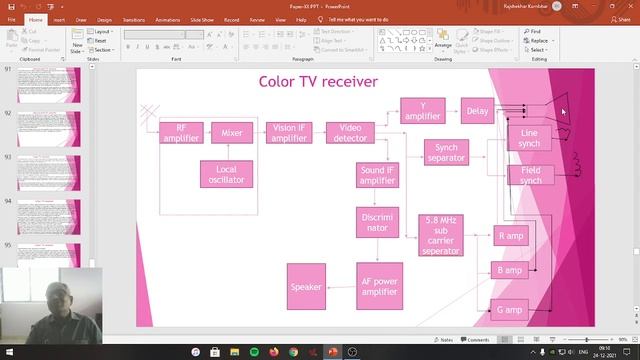The height and width of the screenshot is (360, 640).
Task: Open the Windows Start menu
Action: pyautogui.click(x=9, y=352)
